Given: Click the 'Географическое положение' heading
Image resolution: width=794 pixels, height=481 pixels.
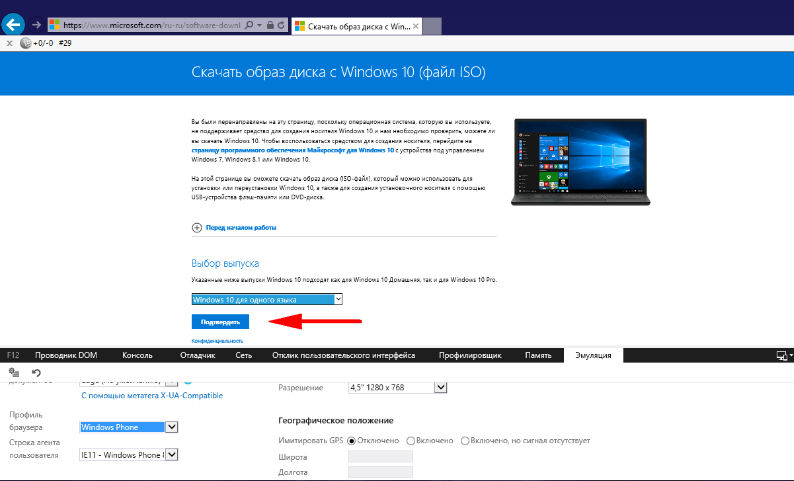Looking at the screenshot, I should pyautogui.click(x=336, y=421).
